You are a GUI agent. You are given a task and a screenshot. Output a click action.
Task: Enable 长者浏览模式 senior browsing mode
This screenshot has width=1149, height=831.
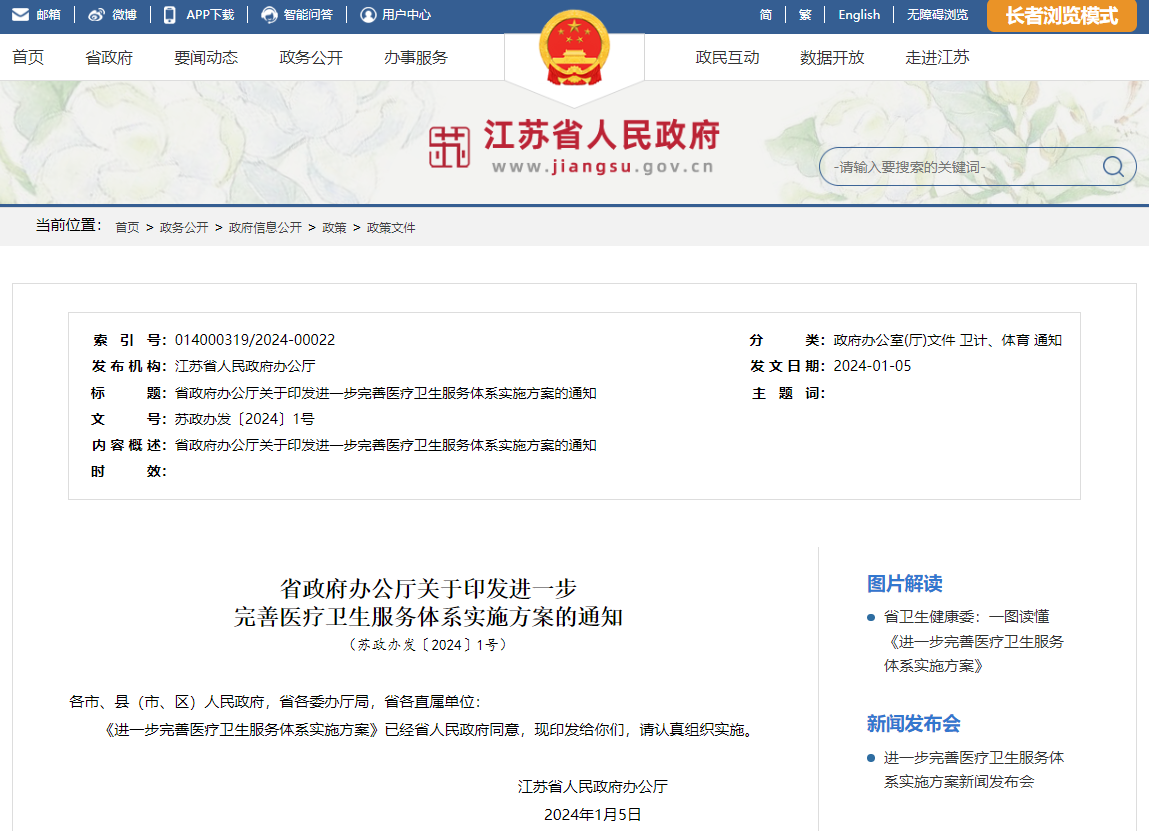click(x=1061, y=15)
